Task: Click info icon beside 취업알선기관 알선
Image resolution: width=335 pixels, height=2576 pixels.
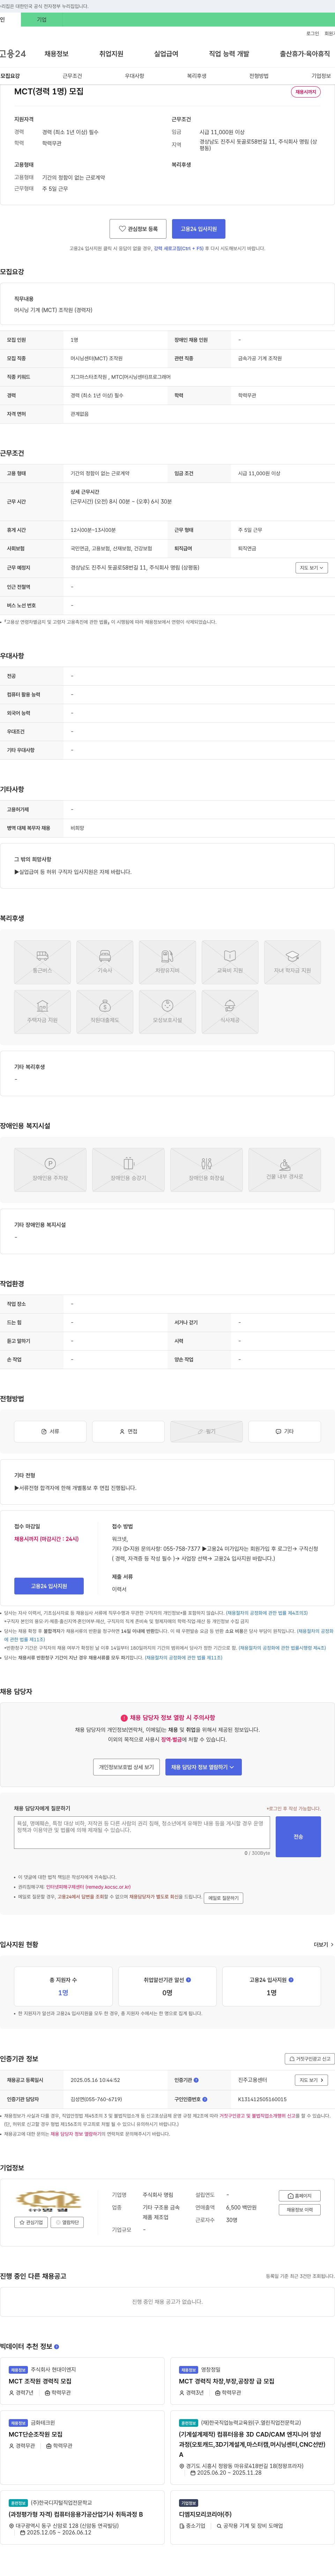Action: coord(188,1979)
